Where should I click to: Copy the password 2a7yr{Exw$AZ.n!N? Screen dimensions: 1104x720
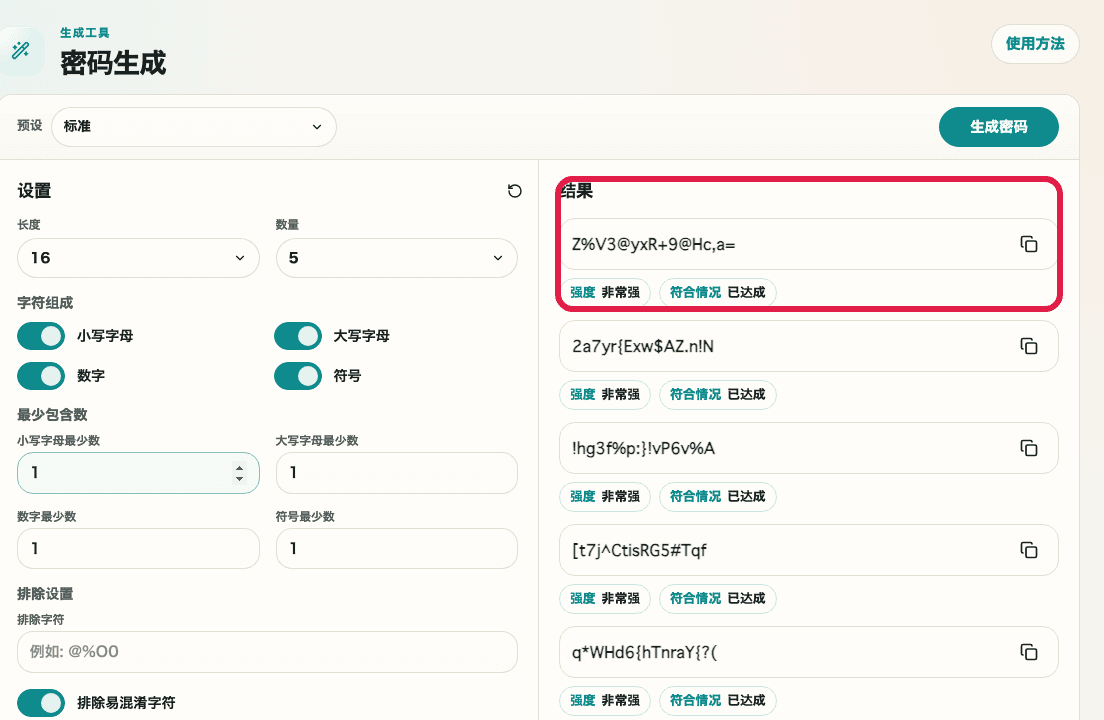[1028, 346]
